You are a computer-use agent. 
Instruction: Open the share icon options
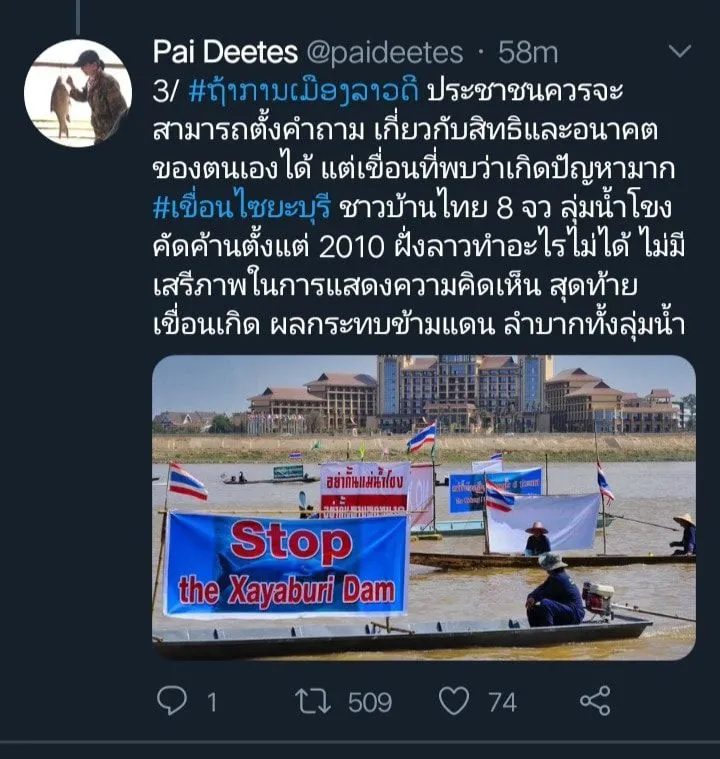coord(595,701)
